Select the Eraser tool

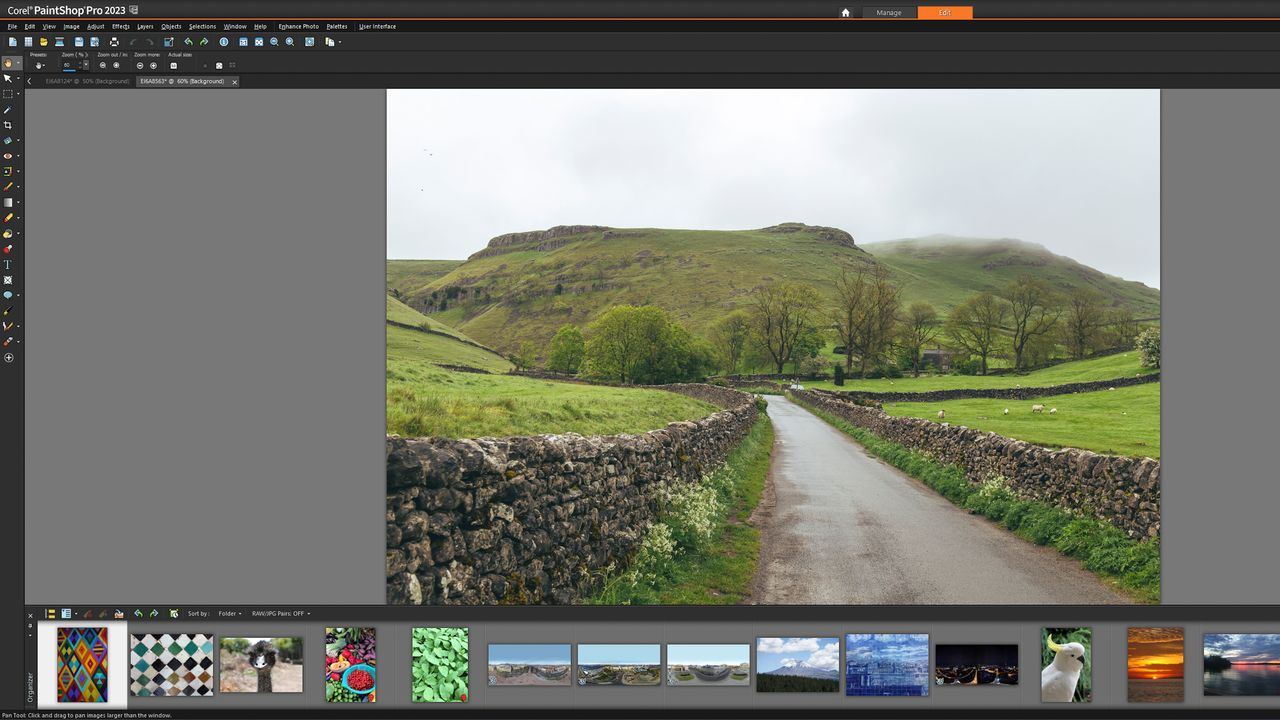point(8,218)
